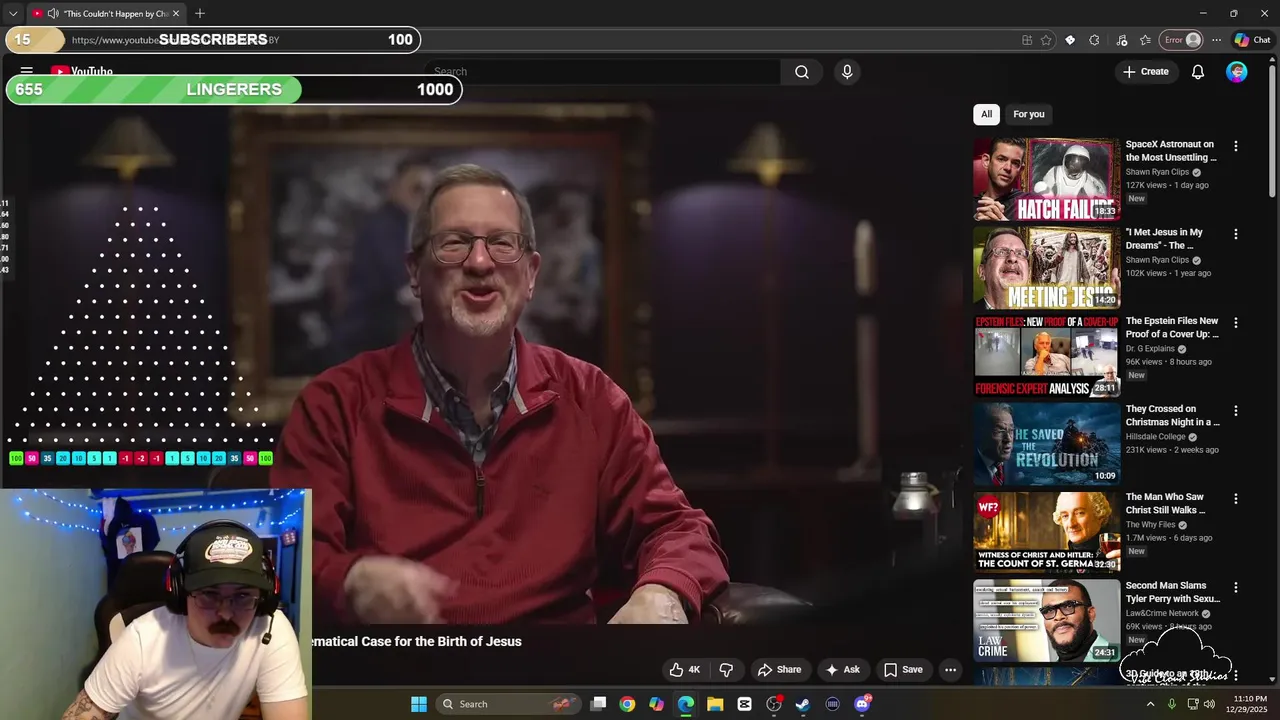The image size is (1280, 720).
Task: Click the Windows Start button
Action: coord(419,704)
